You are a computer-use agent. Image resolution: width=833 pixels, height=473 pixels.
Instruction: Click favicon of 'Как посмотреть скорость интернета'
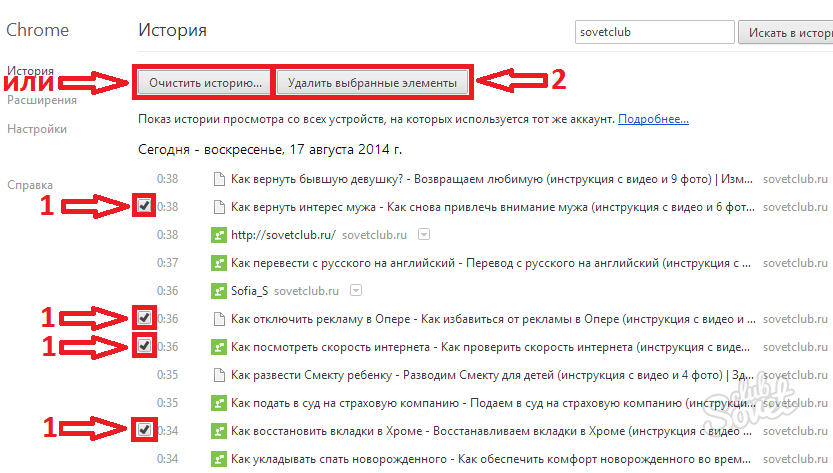(x=219, y=347)
